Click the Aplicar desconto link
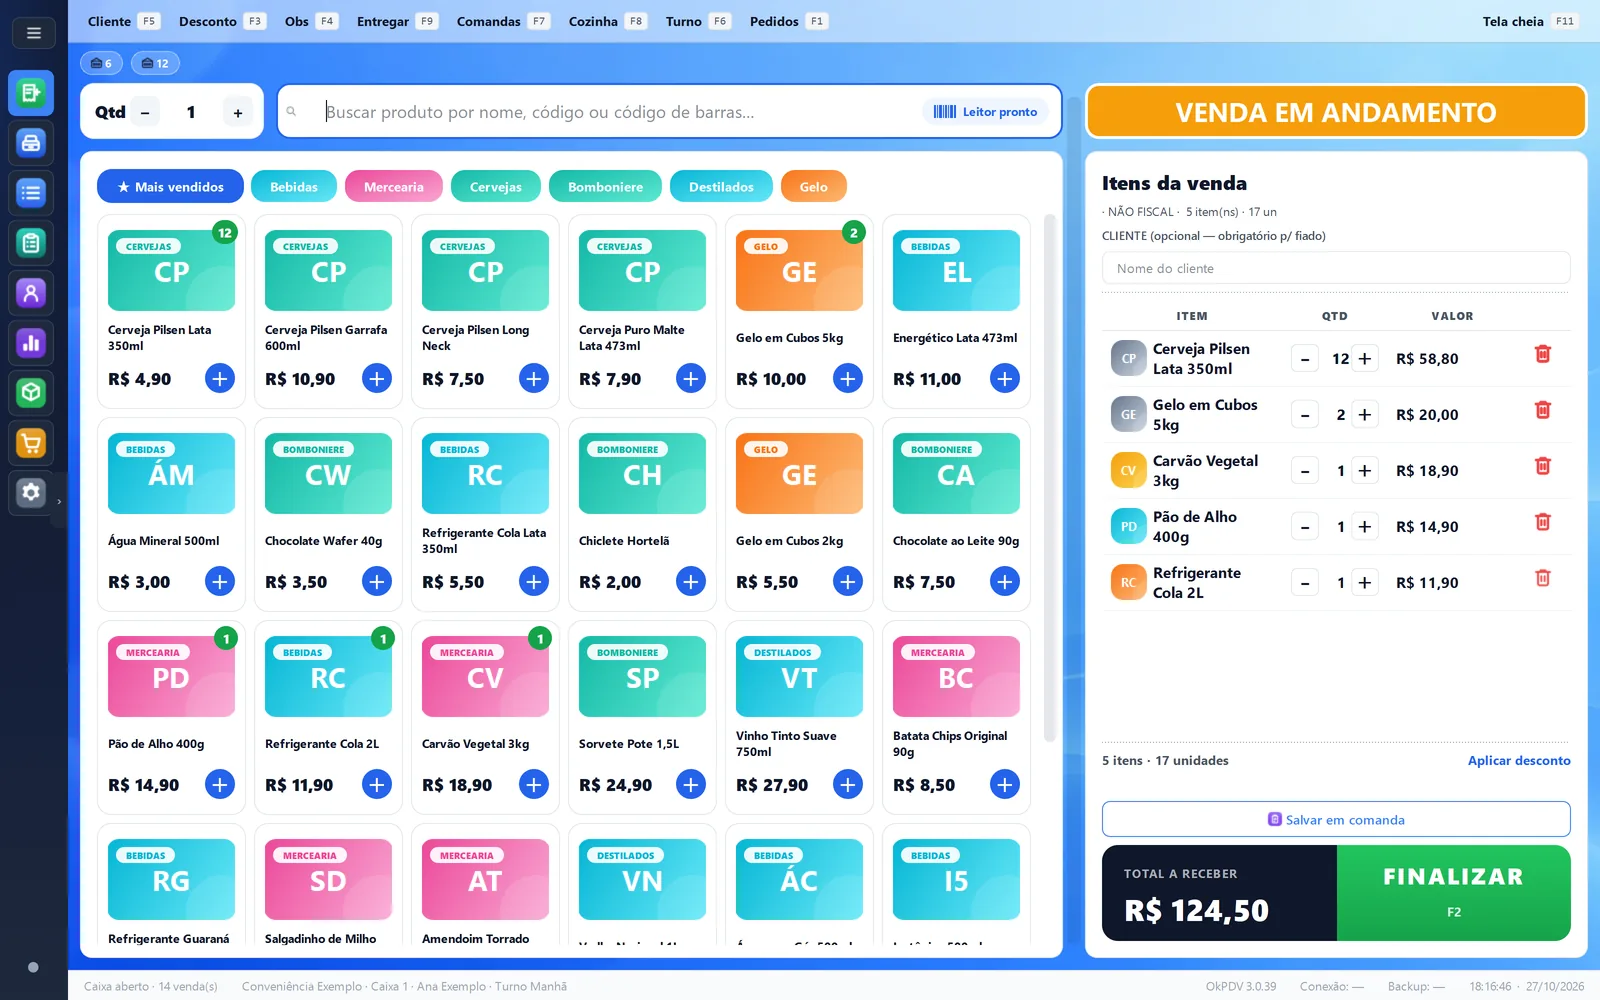Viewport: 1600px width, 1000px height. [x=1519, y=761]
